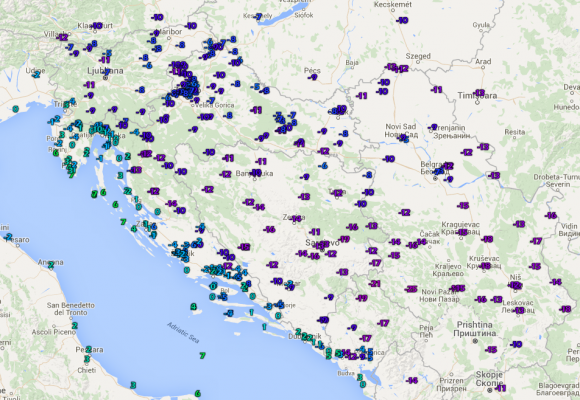Viewport: 580px width, 400px height.
Task: Click the green 4 marker west of the Adriatic Sea label
Action: click(x=193, y=306)
